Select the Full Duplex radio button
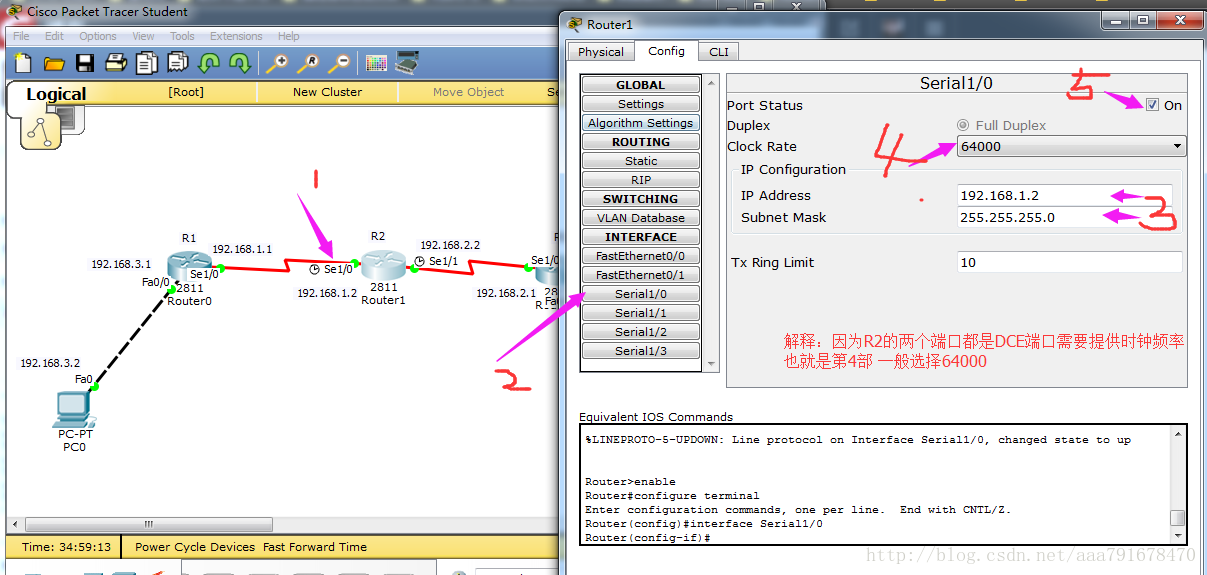The width and height of the screenshot is (1207, 575). coord(963,125)
